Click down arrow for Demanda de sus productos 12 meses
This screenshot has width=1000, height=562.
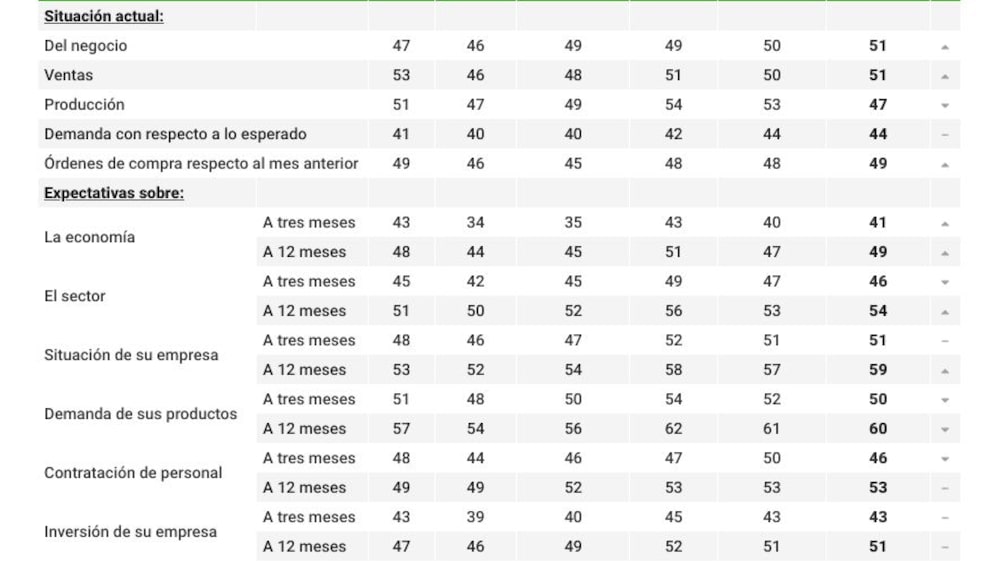(x=945, y=429)
